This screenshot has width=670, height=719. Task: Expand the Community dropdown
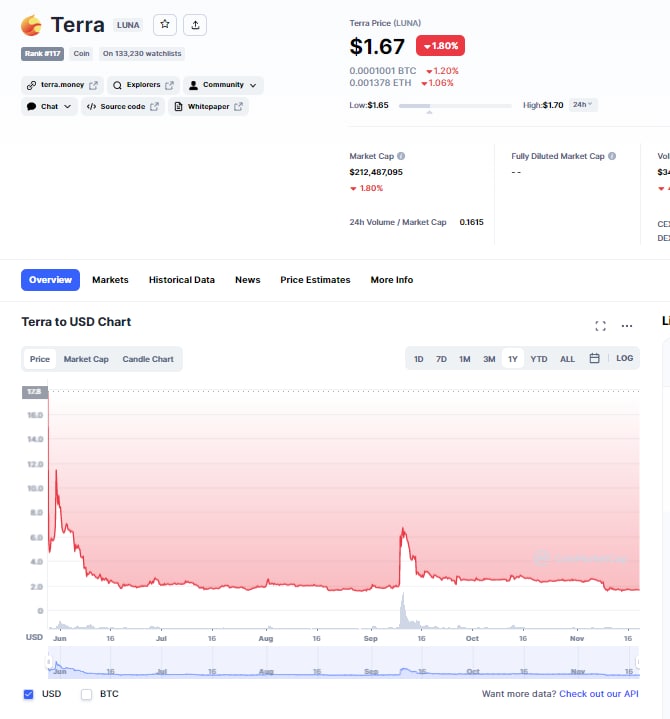point(223,86)
